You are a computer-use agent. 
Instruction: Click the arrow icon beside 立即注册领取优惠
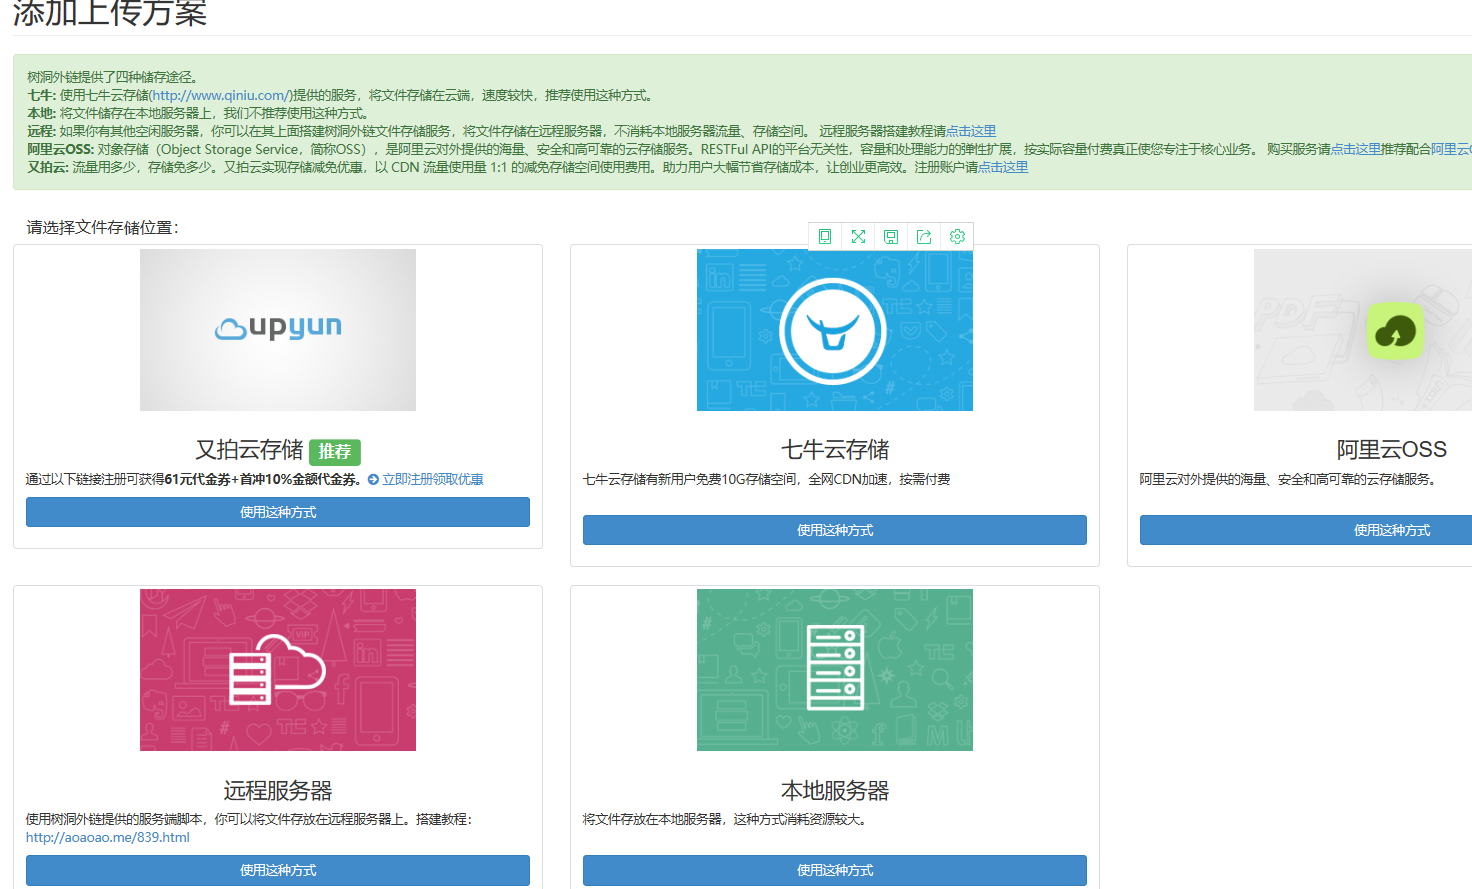pos(373,480)
